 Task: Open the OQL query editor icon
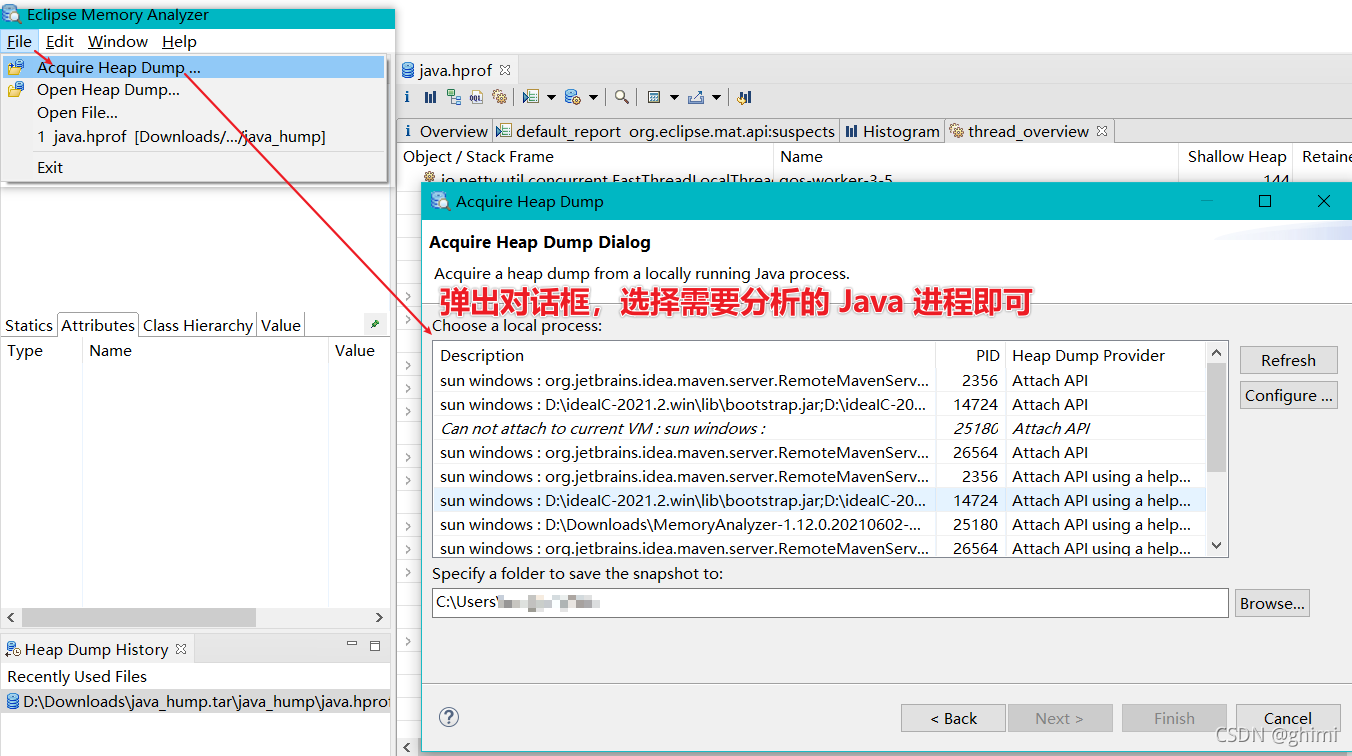coord(476,97)
